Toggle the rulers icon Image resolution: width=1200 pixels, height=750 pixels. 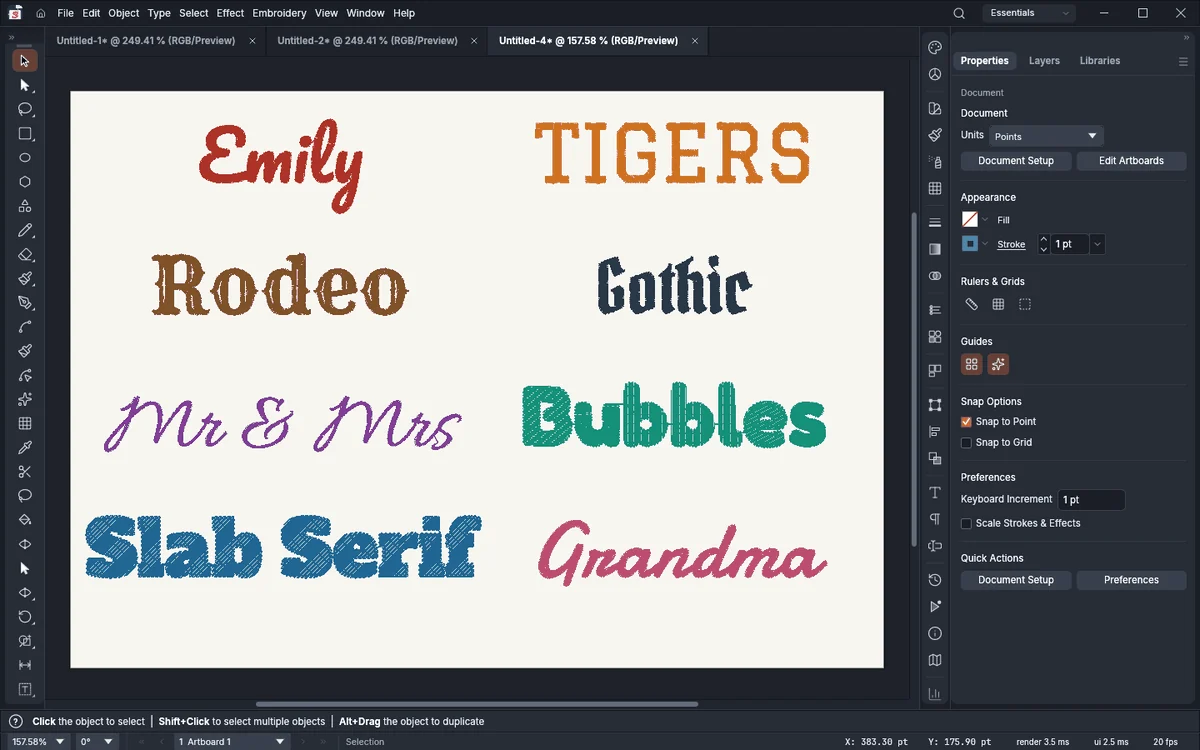tap(971, 304)
